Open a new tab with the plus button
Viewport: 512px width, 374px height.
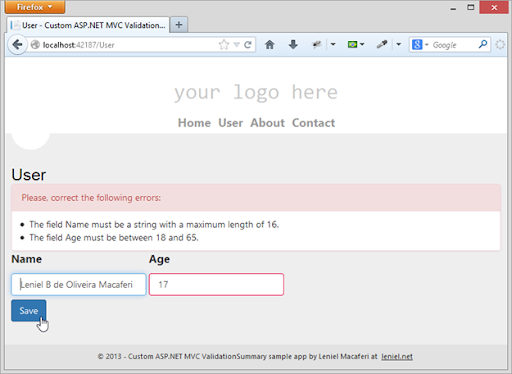coord(179,25)
